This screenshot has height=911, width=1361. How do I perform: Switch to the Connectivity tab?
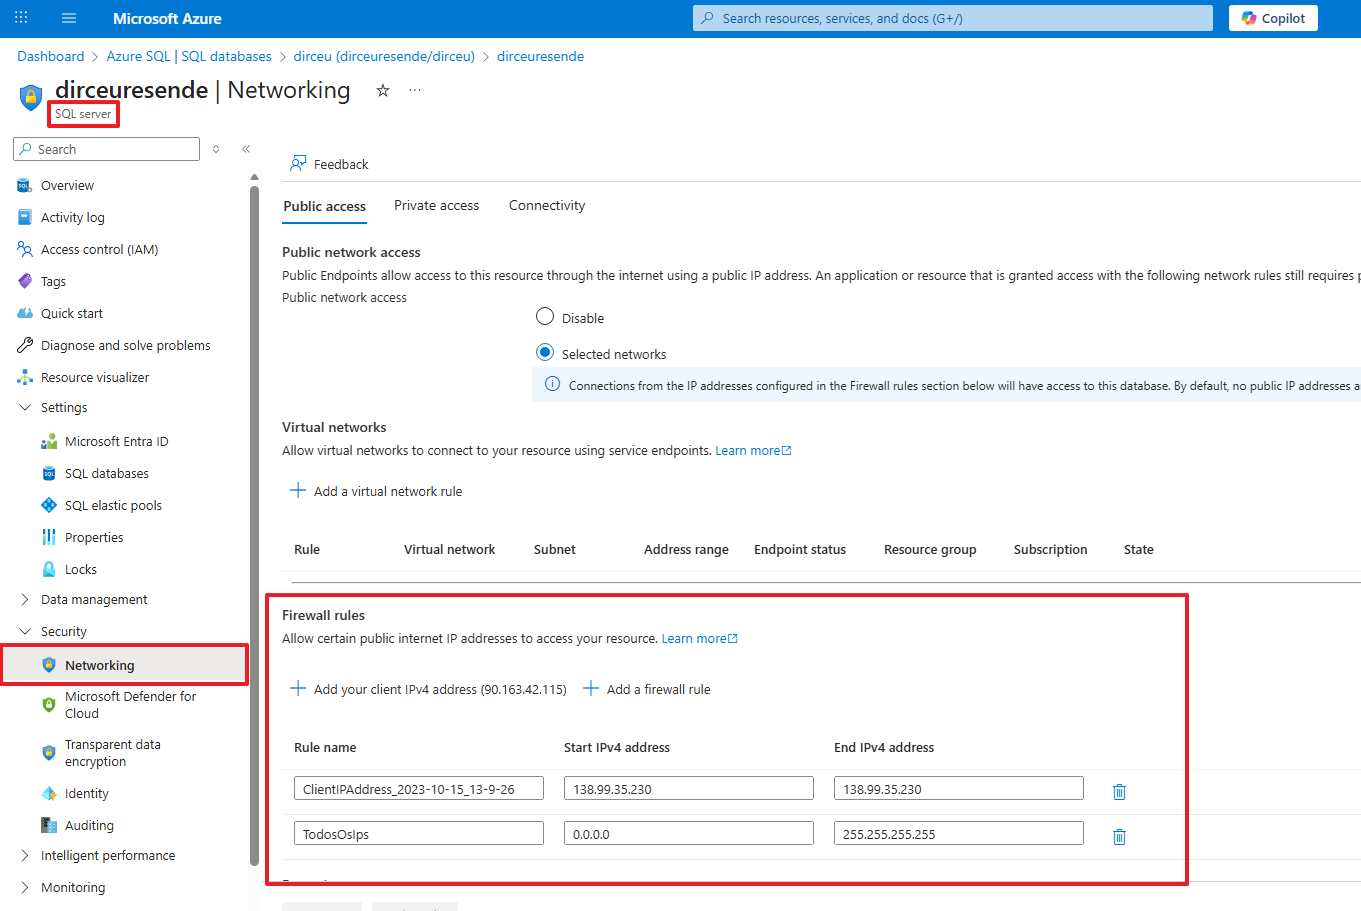coord(547,205)
